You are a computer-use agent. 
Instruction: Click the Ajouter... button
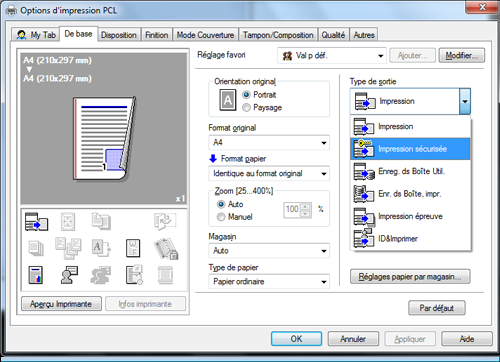413,55
